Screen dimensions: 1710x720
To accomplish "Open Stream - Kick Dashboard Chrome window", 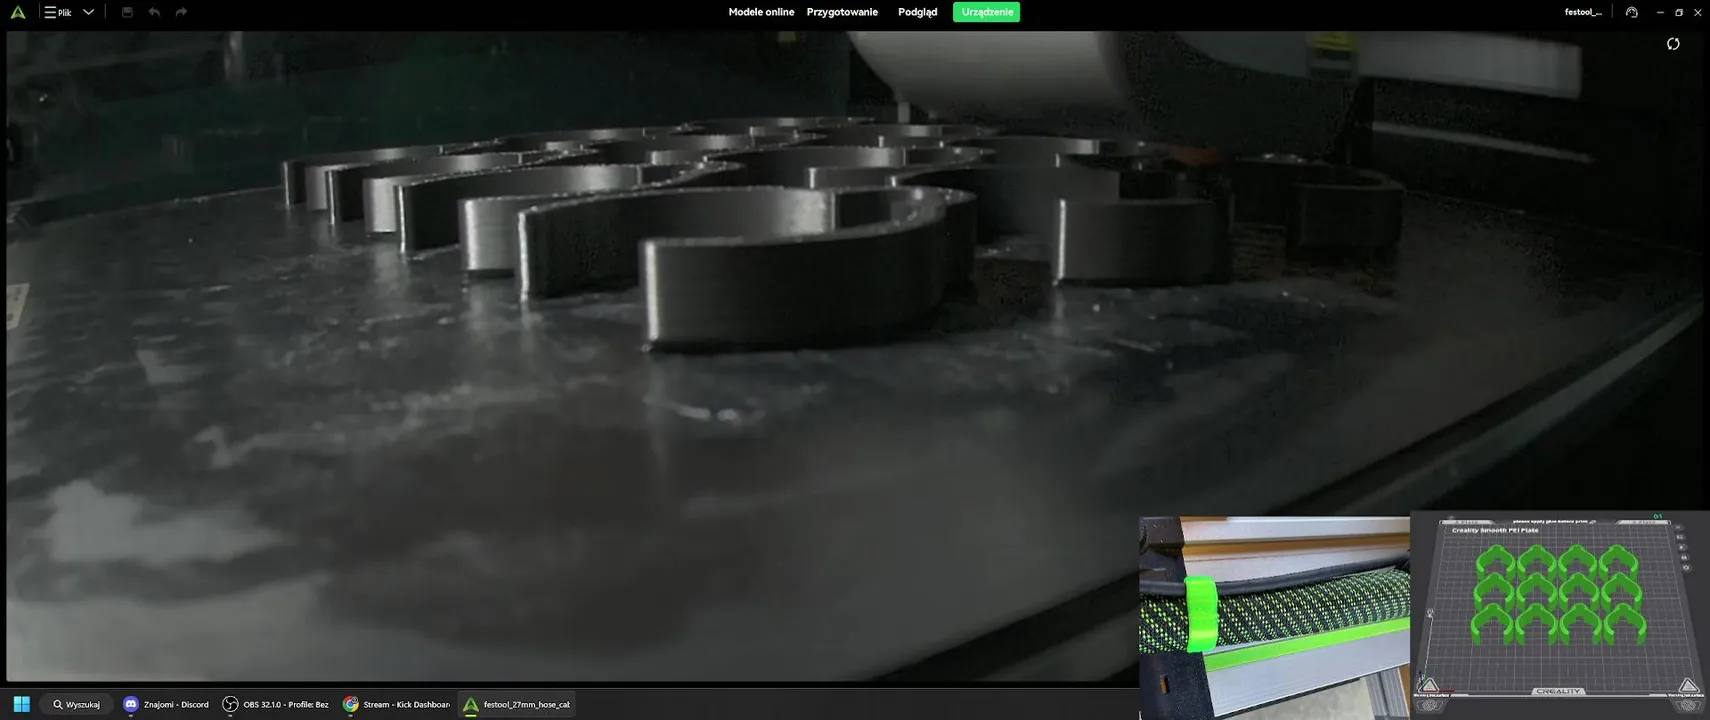I will tap(397, 704).
